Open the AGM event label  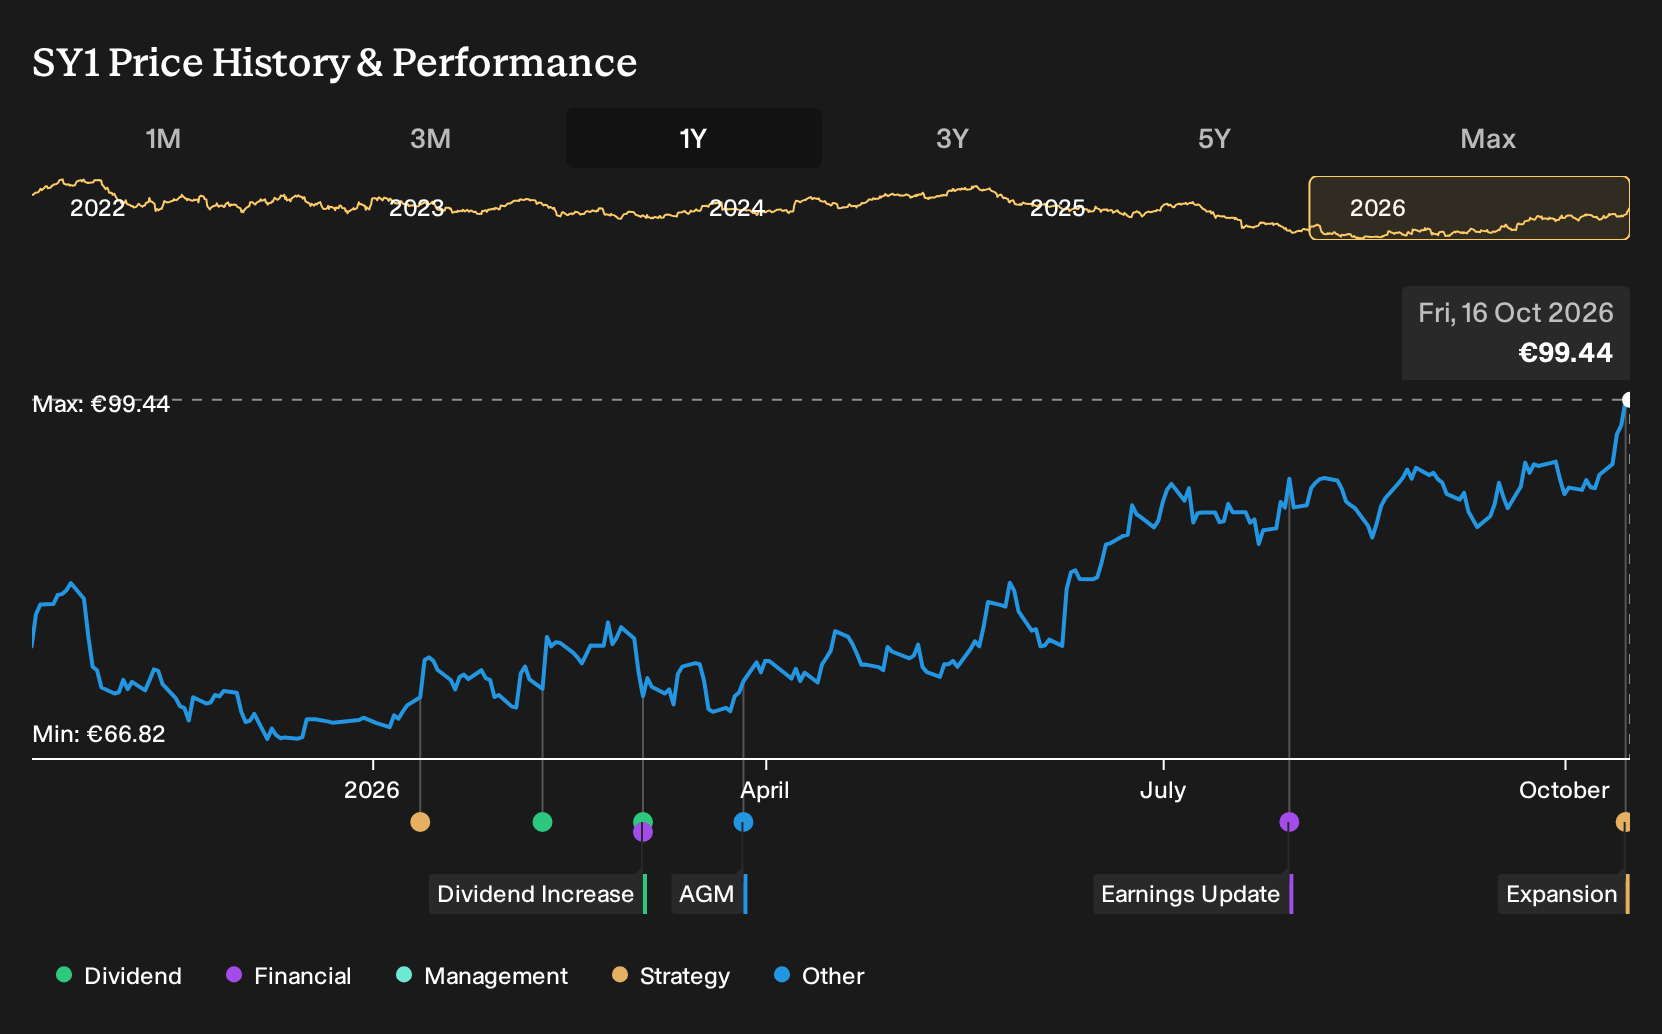(709, 894)
